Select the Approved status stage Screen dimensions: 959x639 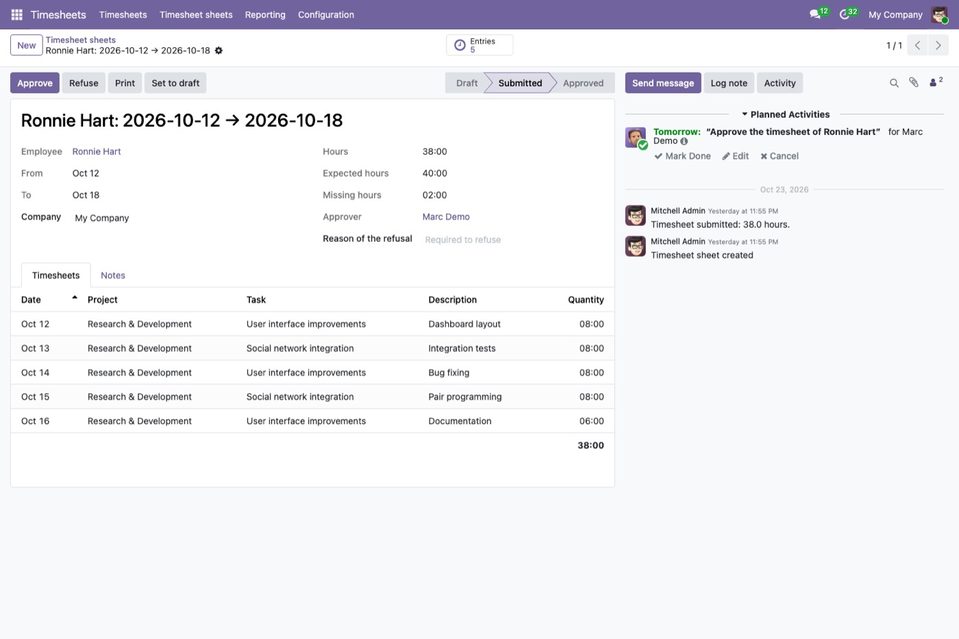[583, 83]
